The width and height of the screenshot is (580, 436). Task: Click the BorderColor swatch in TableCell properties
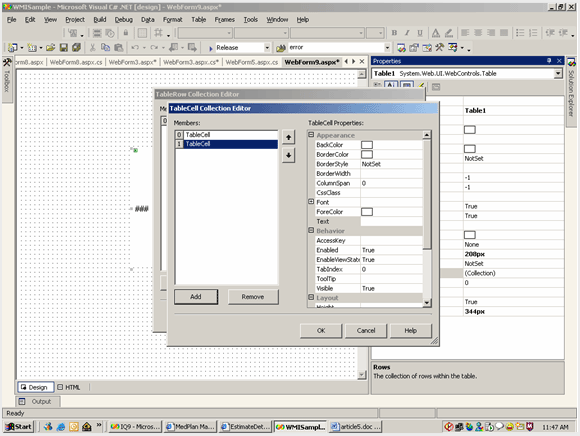[x=367, y=155]
